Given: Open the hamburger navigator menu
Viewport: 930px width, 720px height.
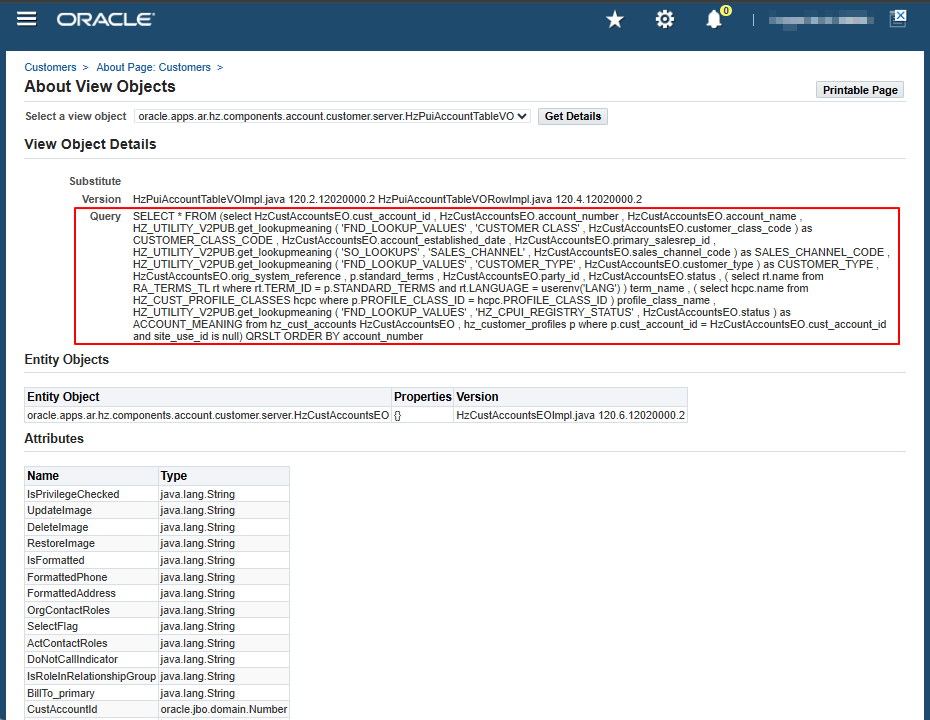Looking at the screenshot, I should click(27, 19).
